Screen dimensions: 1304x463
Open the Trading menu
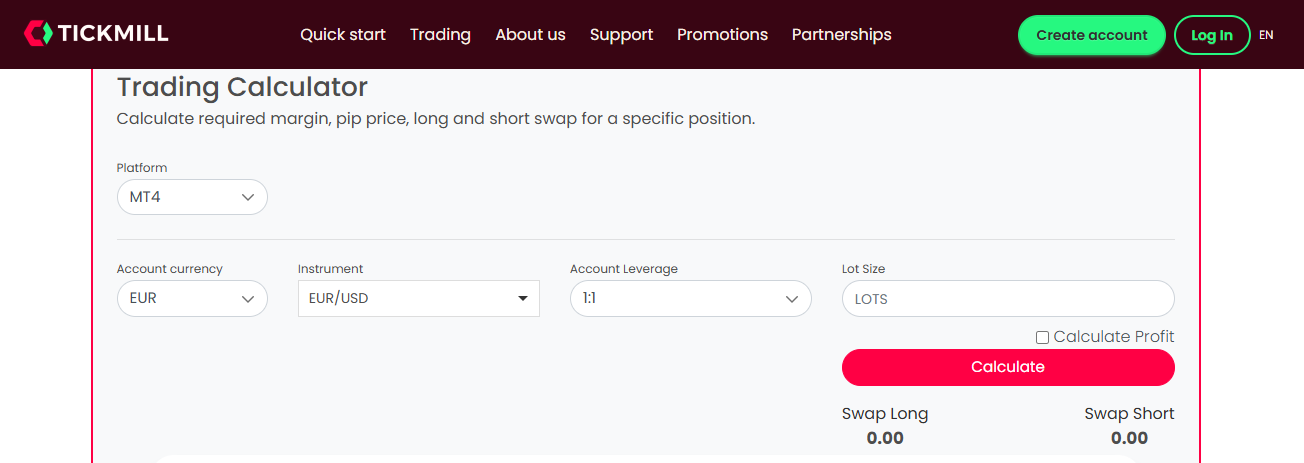(x=440, y=35)
